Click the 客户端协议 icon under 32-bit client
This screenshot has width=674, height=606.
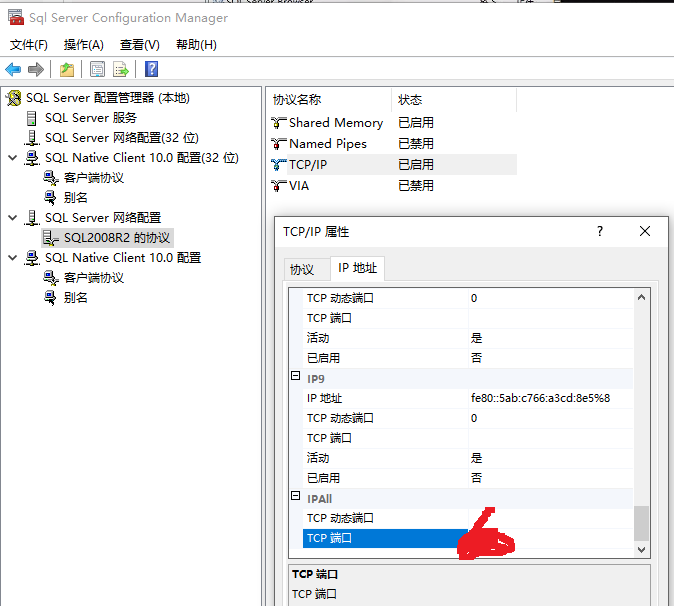[51, 178]
